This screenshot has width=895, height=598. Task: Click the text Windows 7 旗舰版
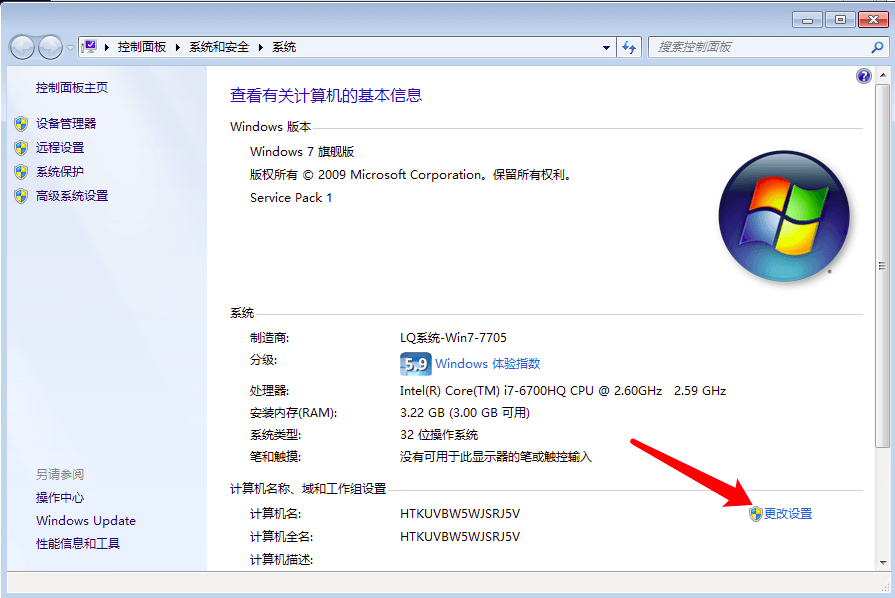pyautogui.click(x=302, y=152)
